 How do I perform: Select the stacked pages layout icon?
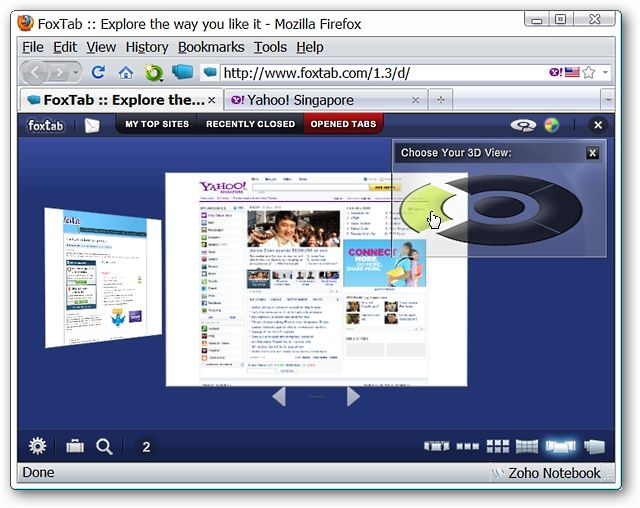pos(594,446)
